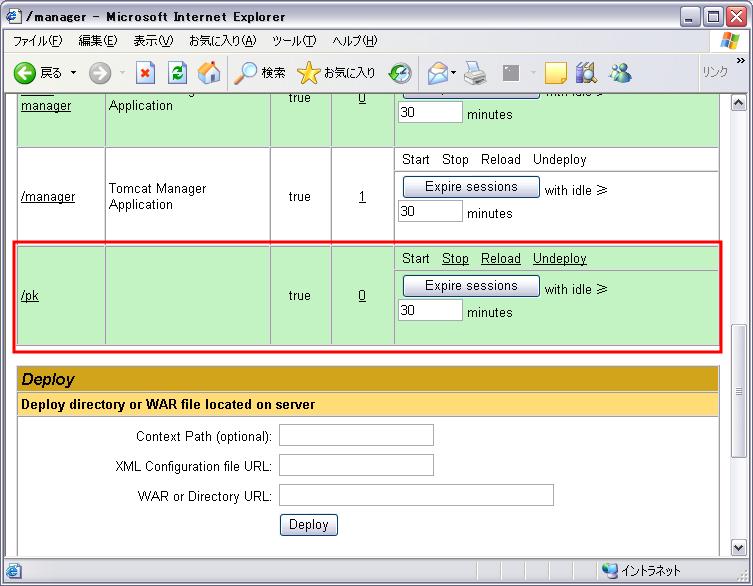753x586 pixels.
Task: Click the WAR or Directory URL field
Action: point(416,495)
